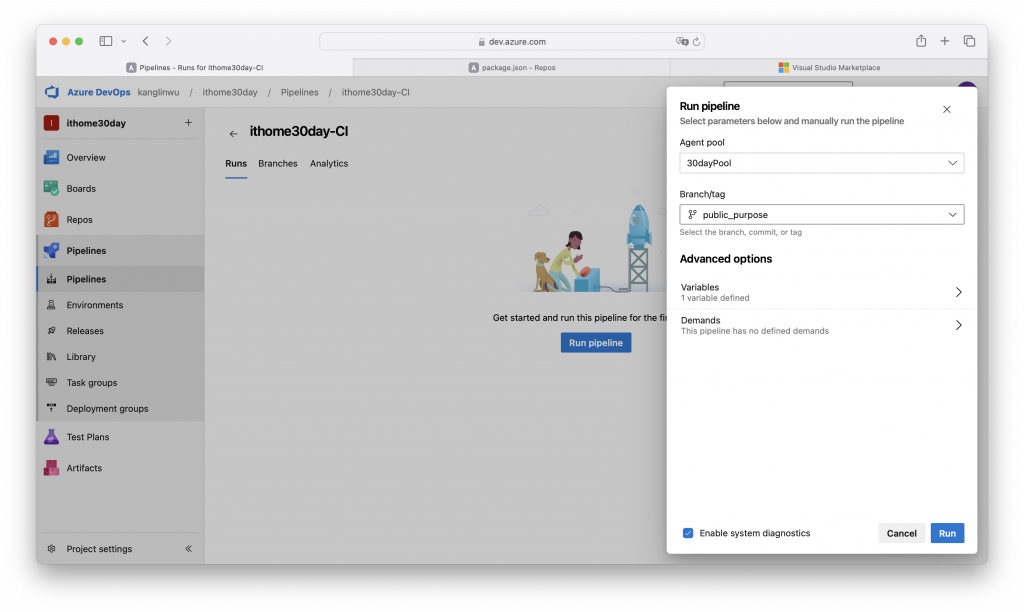The height and width of the screenshot is (612, 1024).
Task: Select the Visual Studio Marketplace browser tab
Action: [x=829, y=67]
